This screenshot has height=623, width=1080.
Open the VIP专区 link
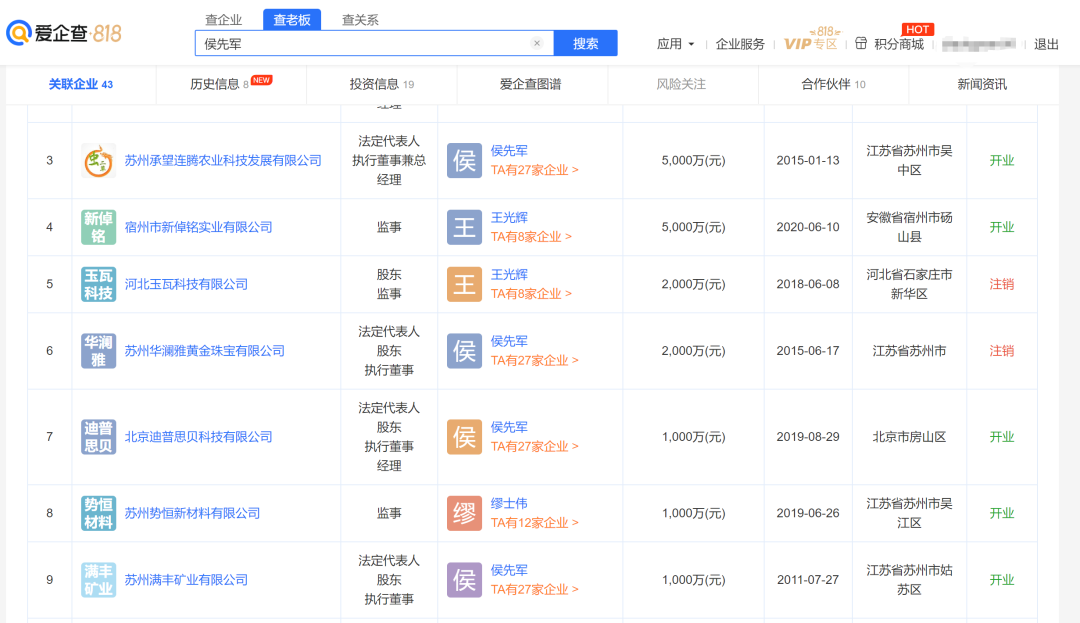pyautogui.click(x=810, y=44)
